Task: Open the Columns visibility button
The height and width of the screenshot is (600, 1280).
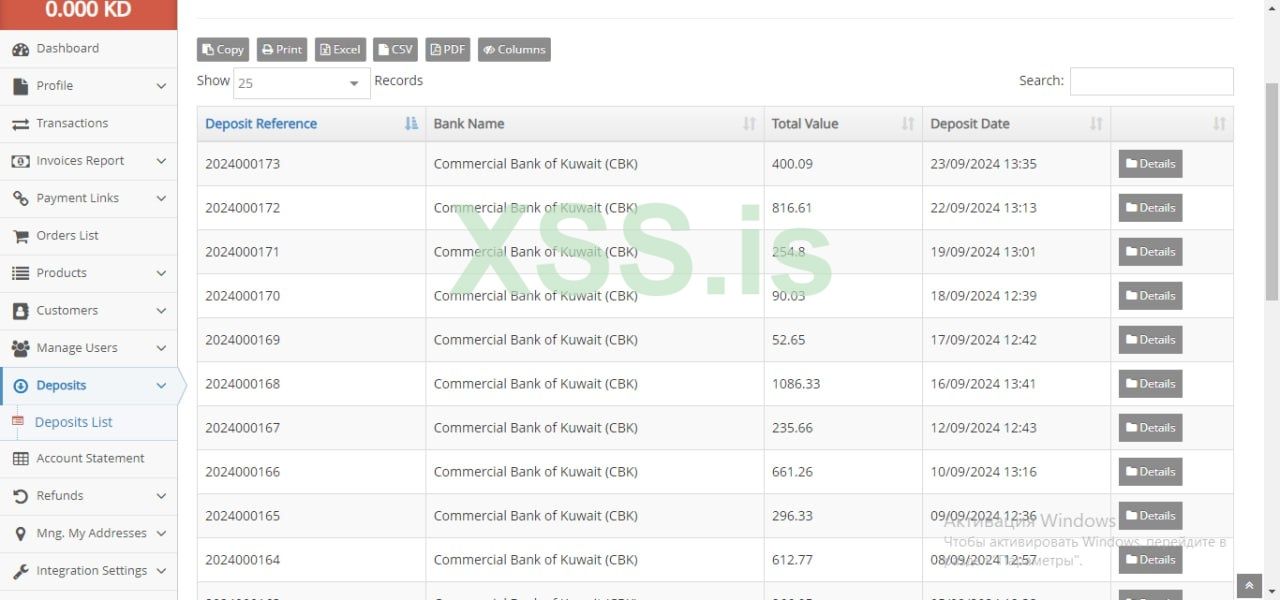Action: [514, 50]
